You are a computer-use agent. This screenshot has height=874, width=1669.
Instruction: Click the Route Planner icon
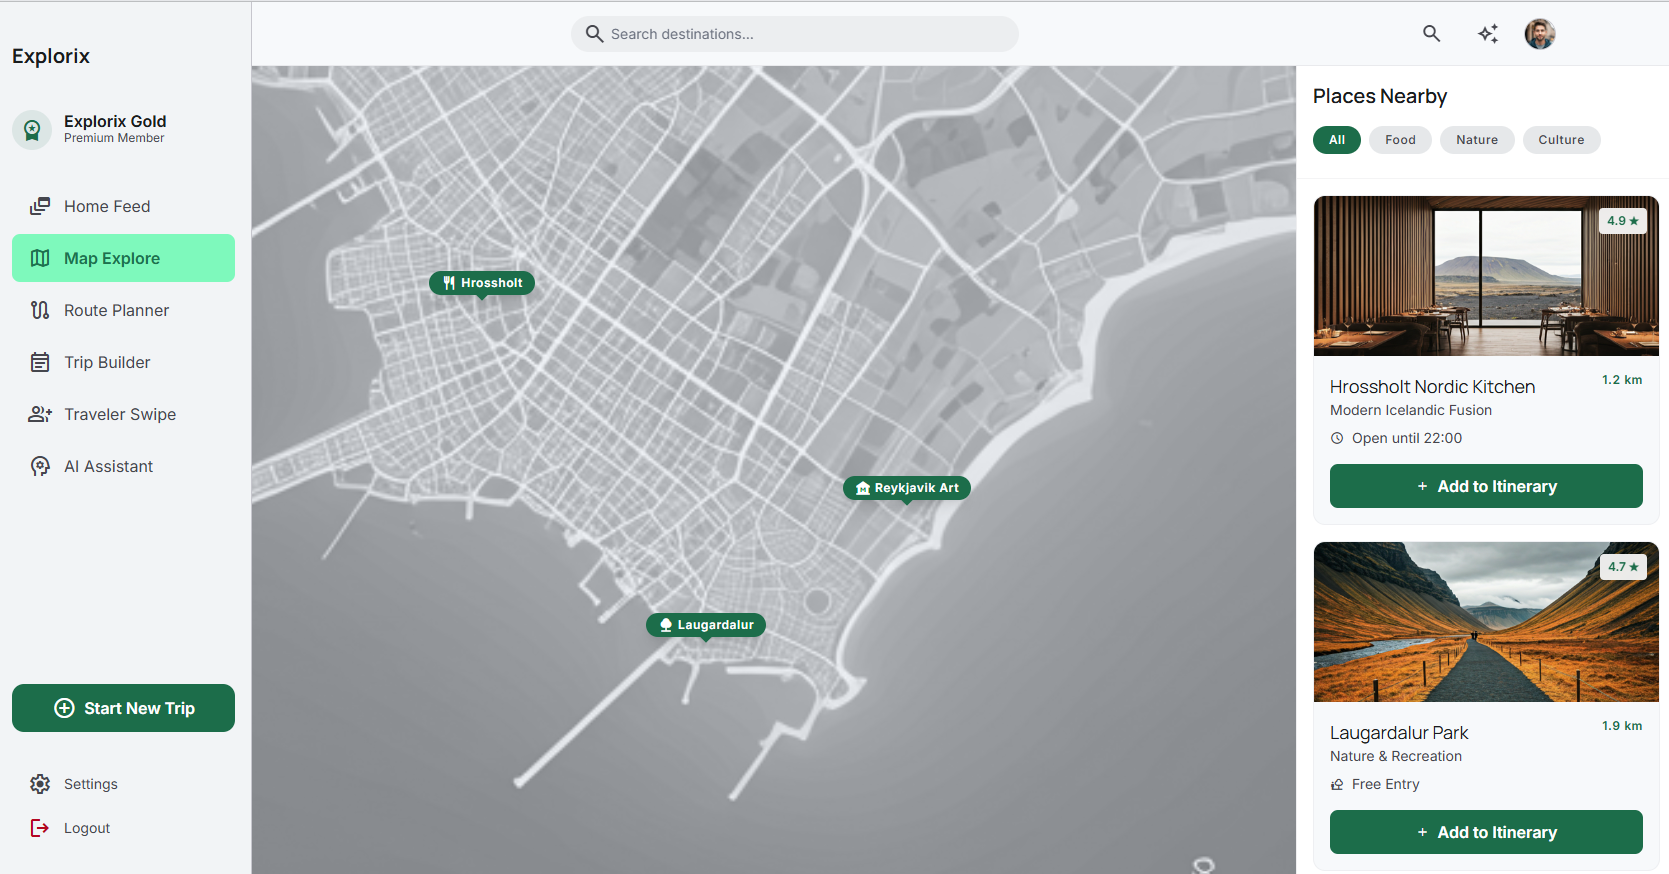pos(40,310)
